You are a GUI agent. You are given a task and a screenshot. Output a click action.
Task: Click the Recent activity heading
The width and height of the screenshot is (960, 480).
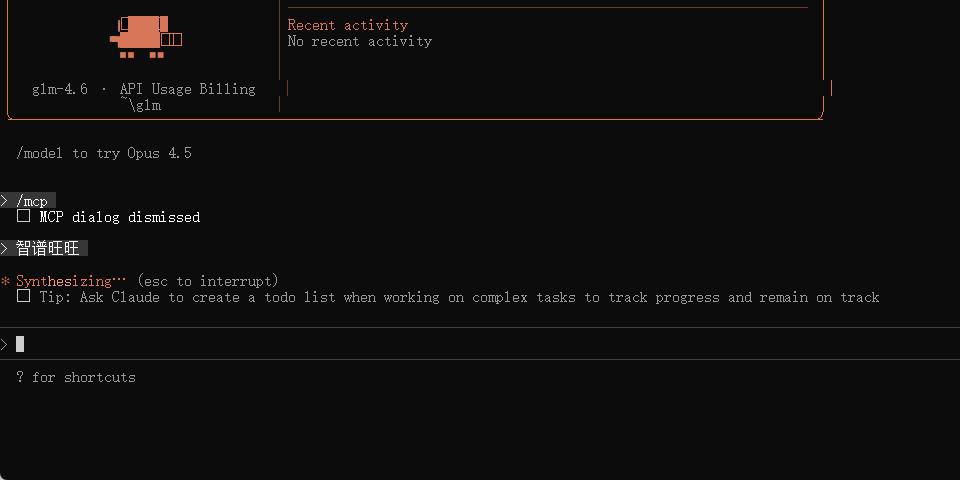tap(347, 25)
